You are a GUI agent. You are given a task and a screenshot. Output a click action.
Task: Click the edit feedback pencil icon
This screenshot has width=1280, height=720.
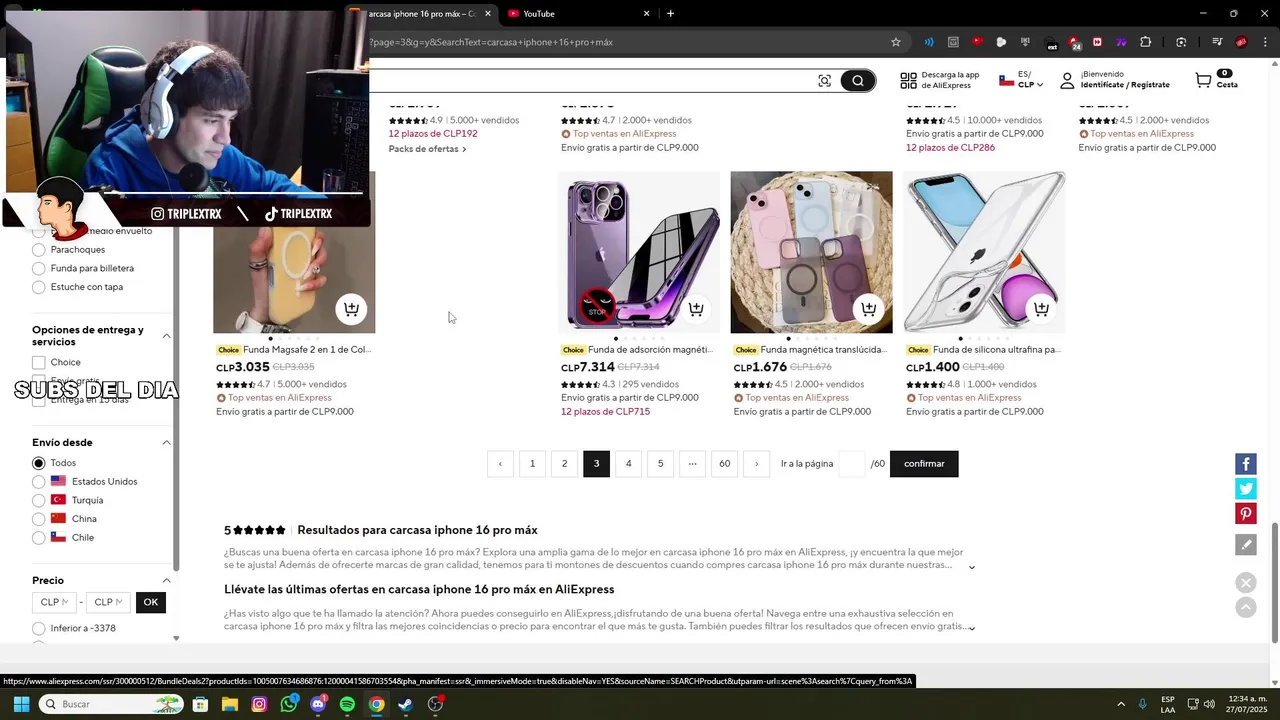point(1246,545)
